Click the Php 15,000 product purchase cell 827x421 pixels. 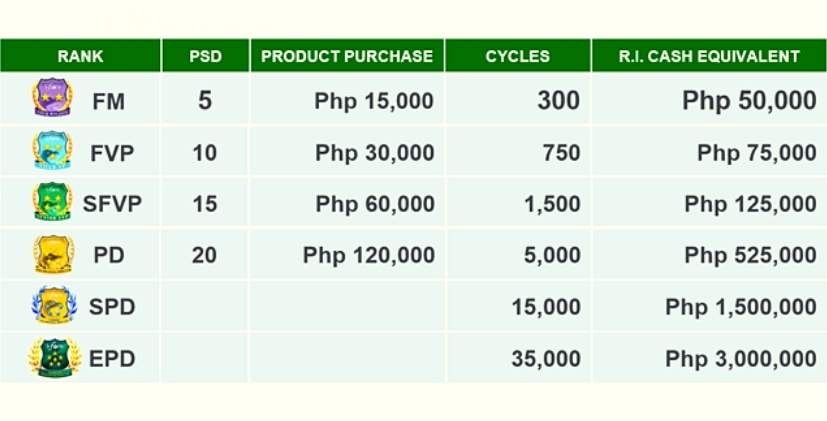pyautogui.click(x=374, y=100)
